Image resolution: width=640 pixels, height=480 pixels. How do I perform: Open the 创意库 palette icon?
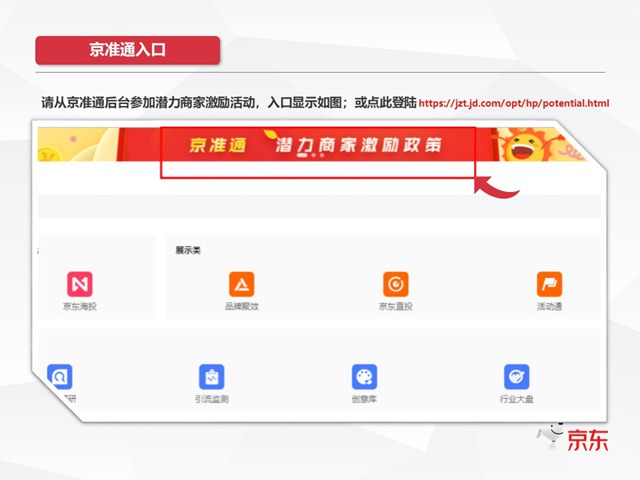point(364,377)
